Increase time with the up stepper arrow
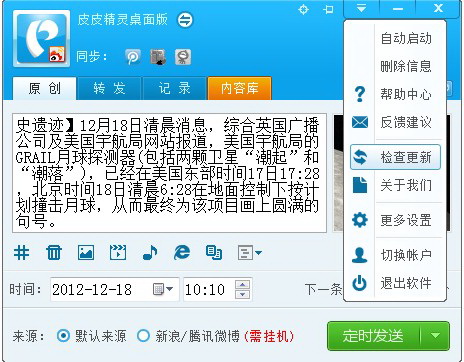Image resolution: width=464 pixels, height=362 pixels. [243, 285]
